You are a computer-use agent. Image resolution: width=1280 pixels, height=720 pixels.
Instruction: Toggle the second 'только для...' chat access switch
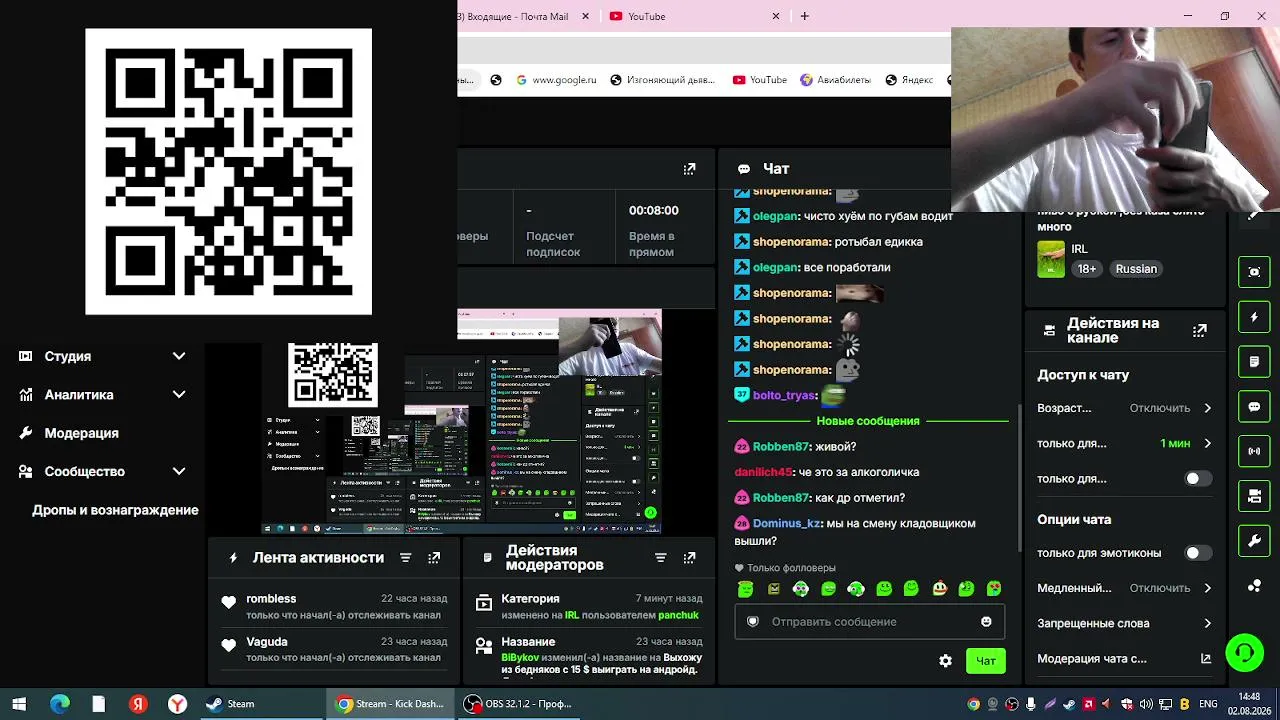coord(1199,479)
